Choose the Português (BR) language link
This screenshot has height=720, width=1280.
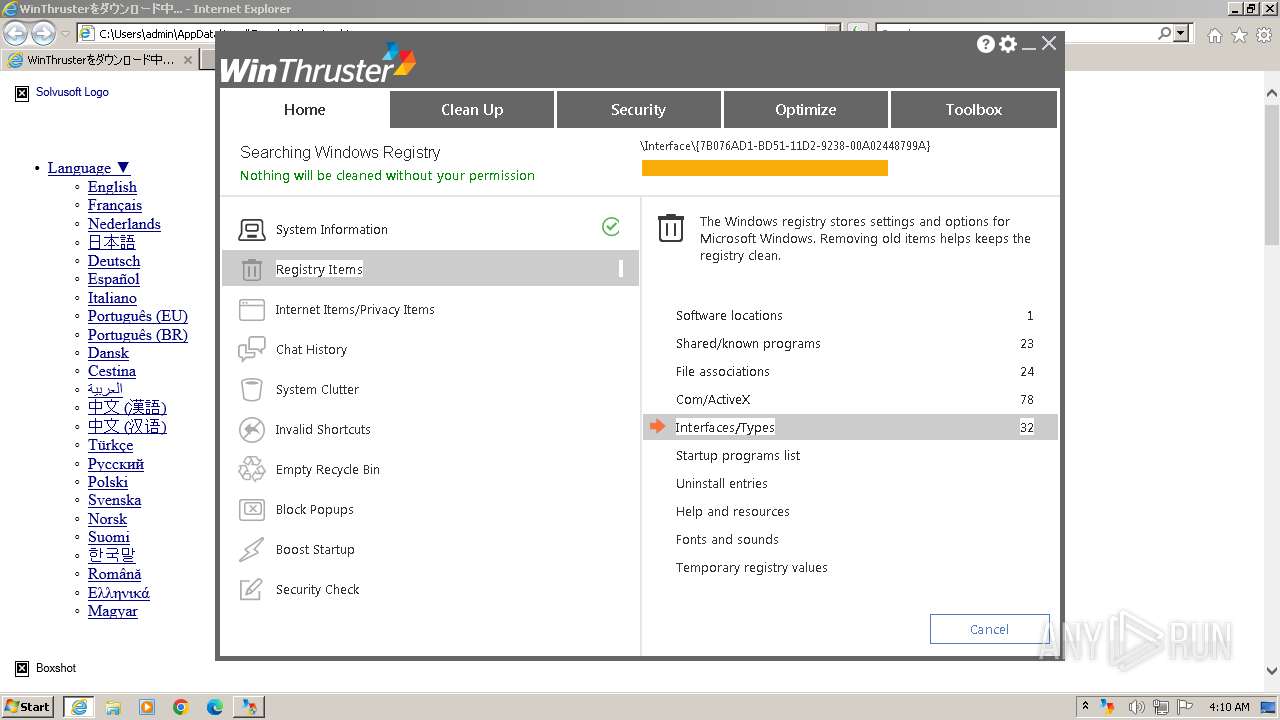click(x=138, y=335)
